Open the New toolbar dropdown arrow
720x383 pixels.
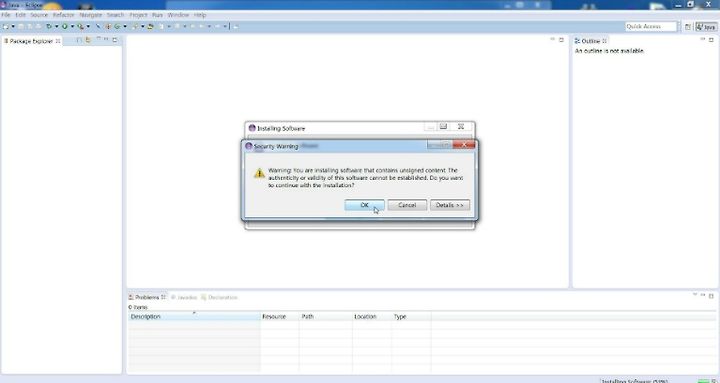pos(13,26)
